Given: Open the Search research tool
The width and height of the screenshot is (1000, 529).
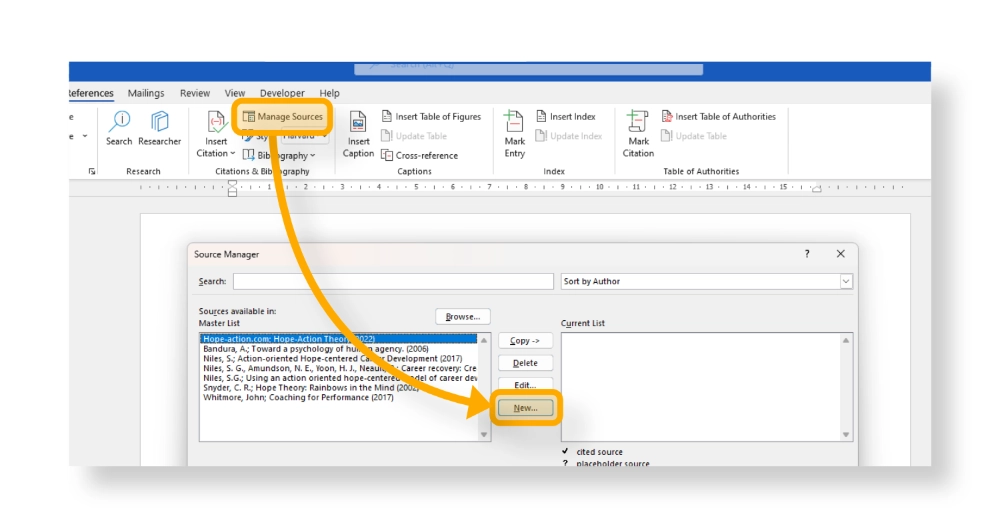Looking at the screenshot, I should (119, 128).
